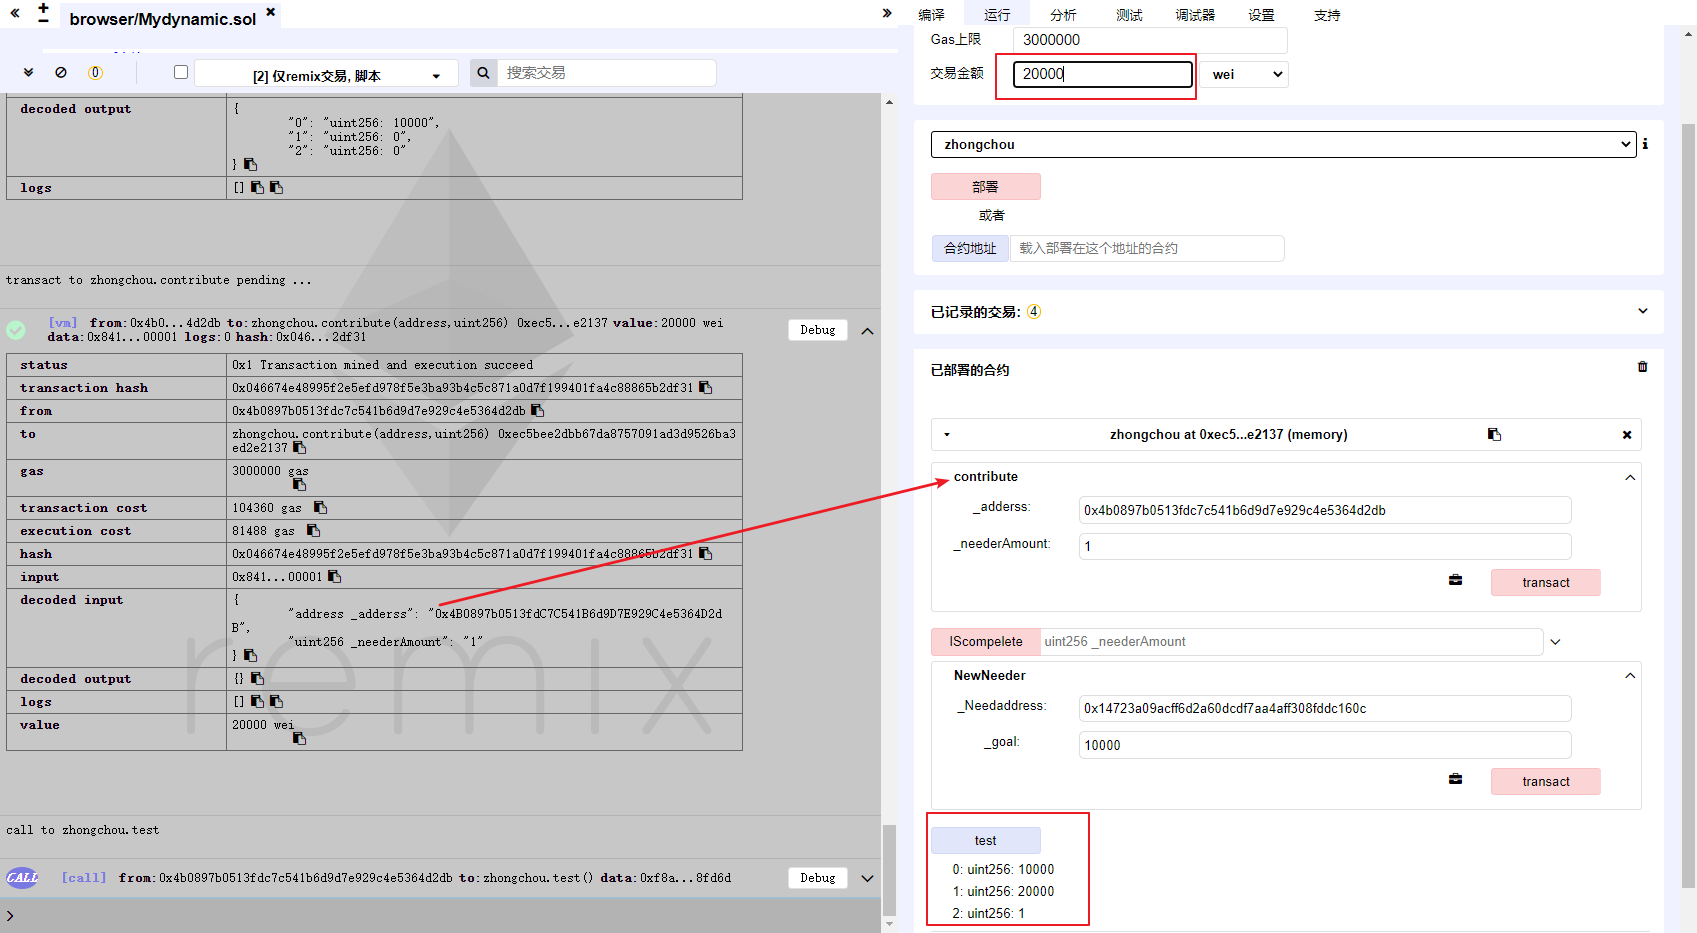Copy the hash row value

click(705, 554)
